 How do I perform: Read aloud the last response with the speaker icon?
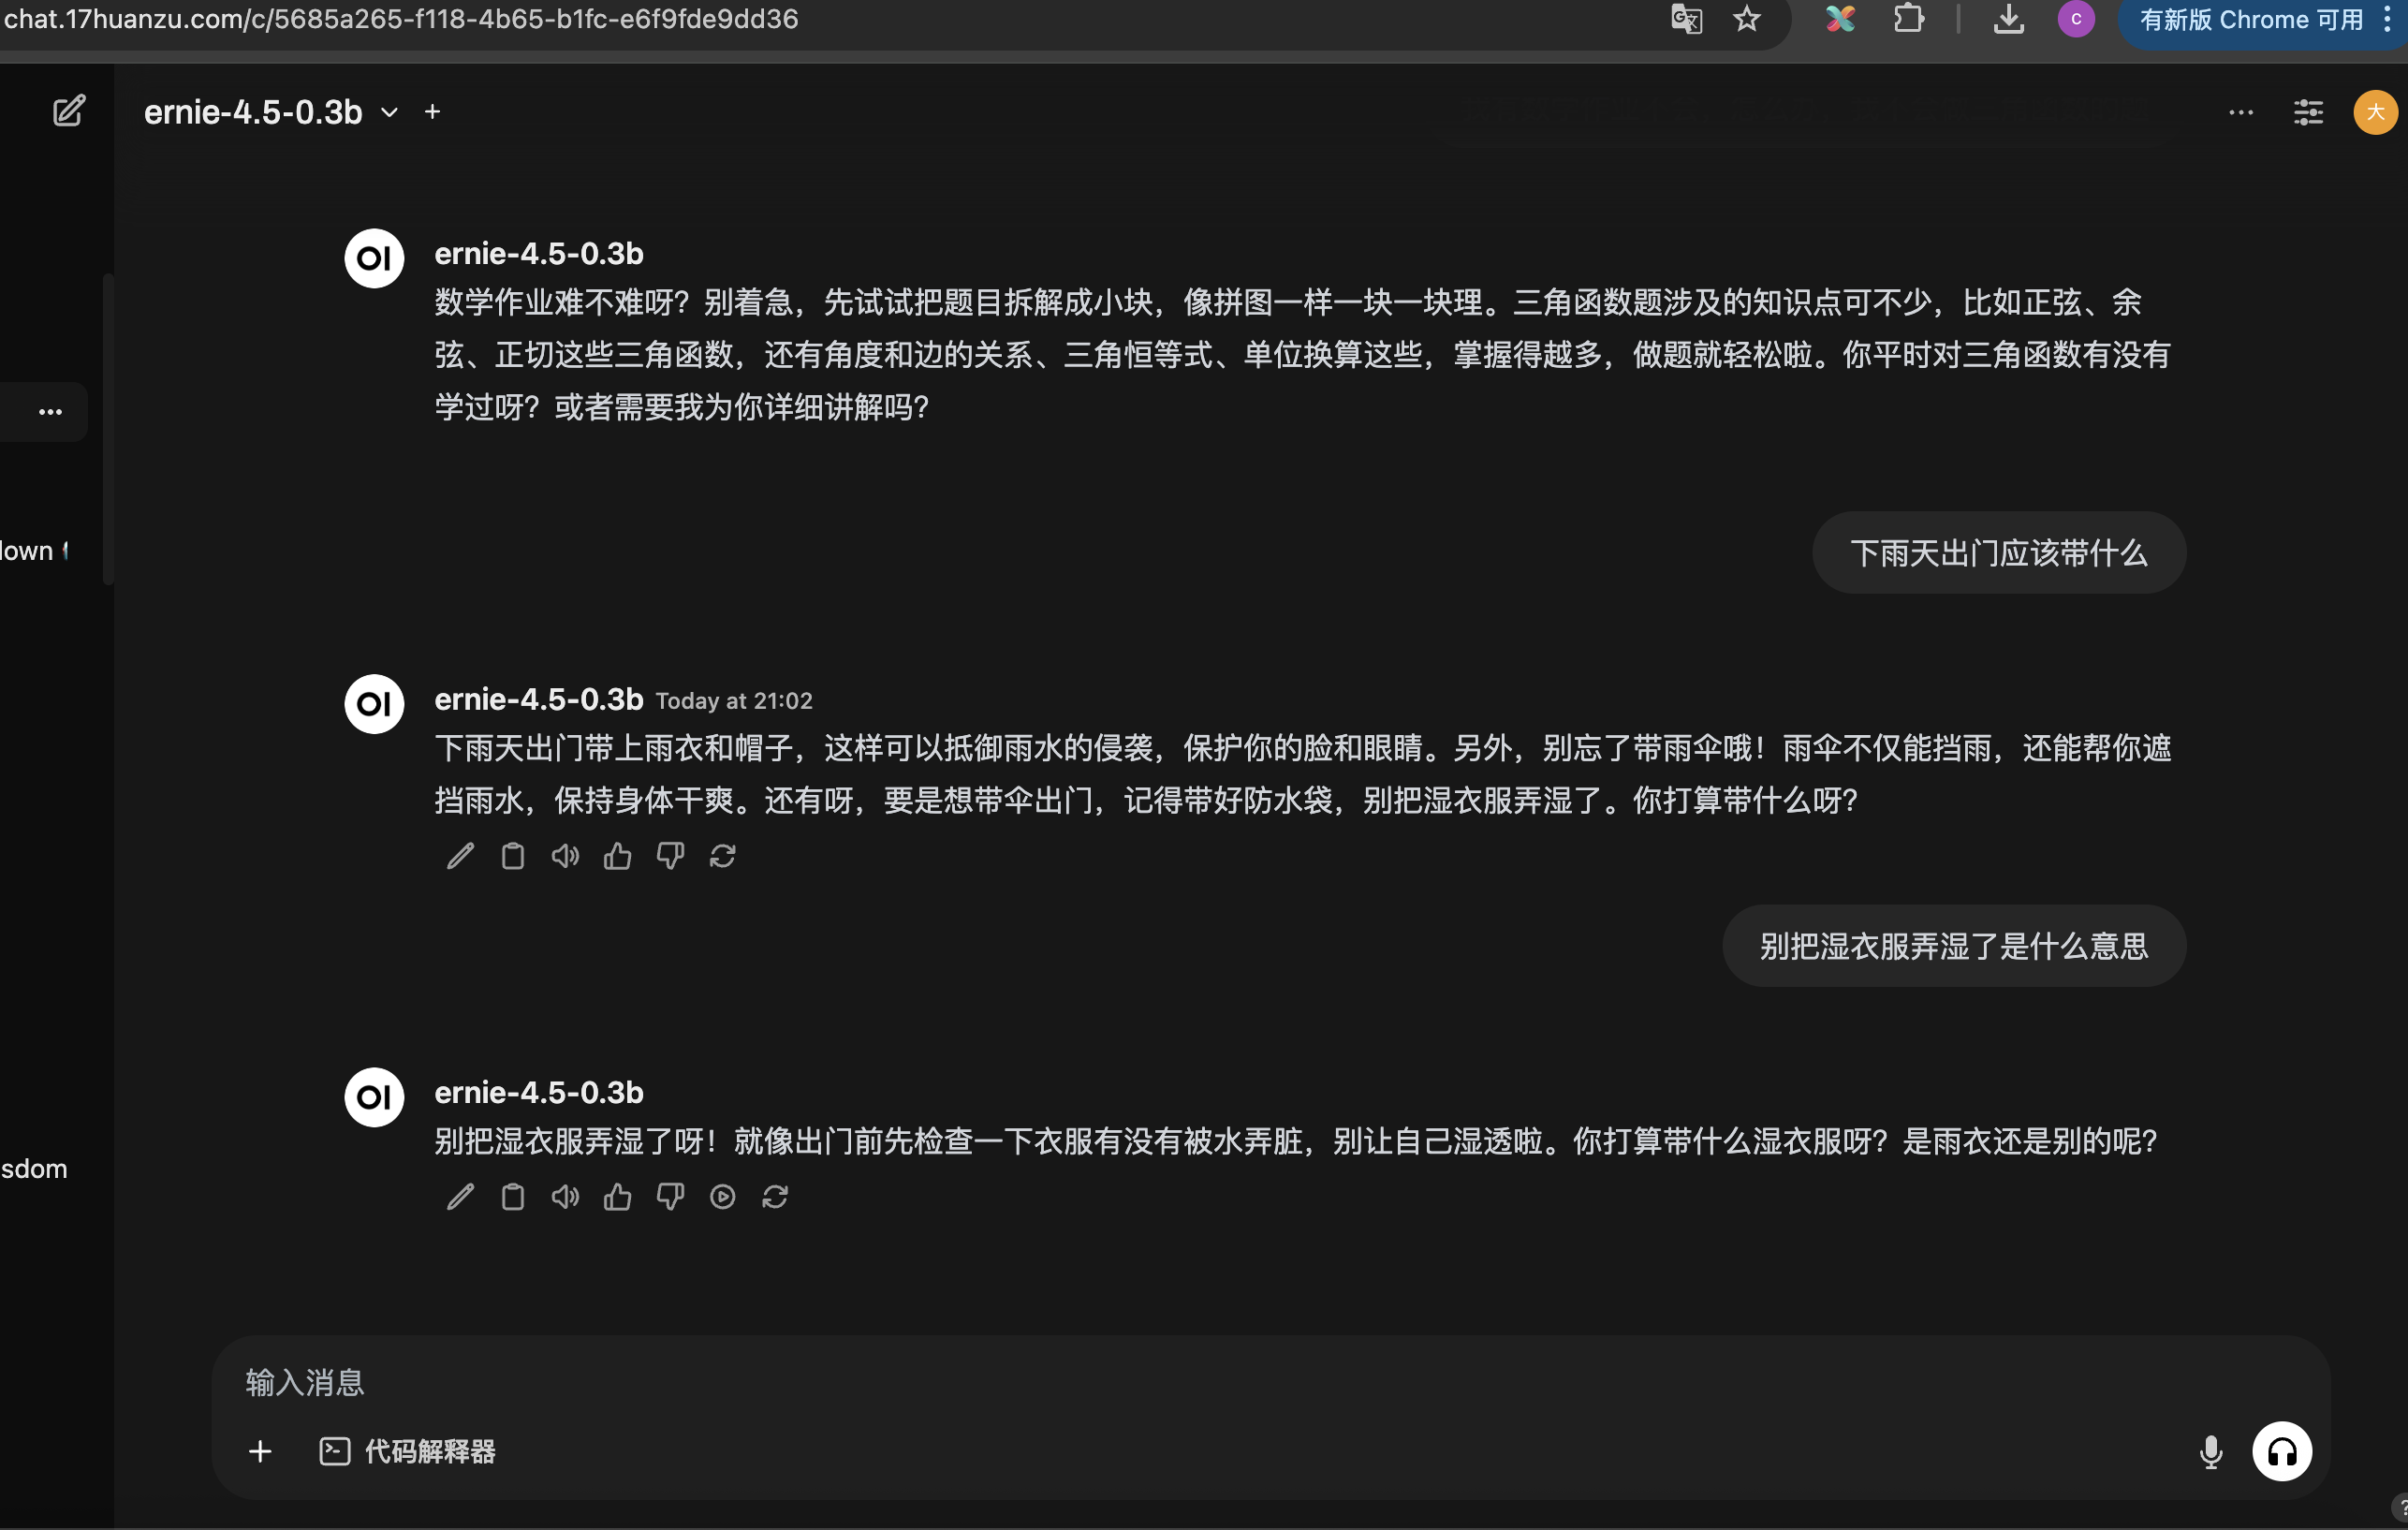[x=565, y=1197]
